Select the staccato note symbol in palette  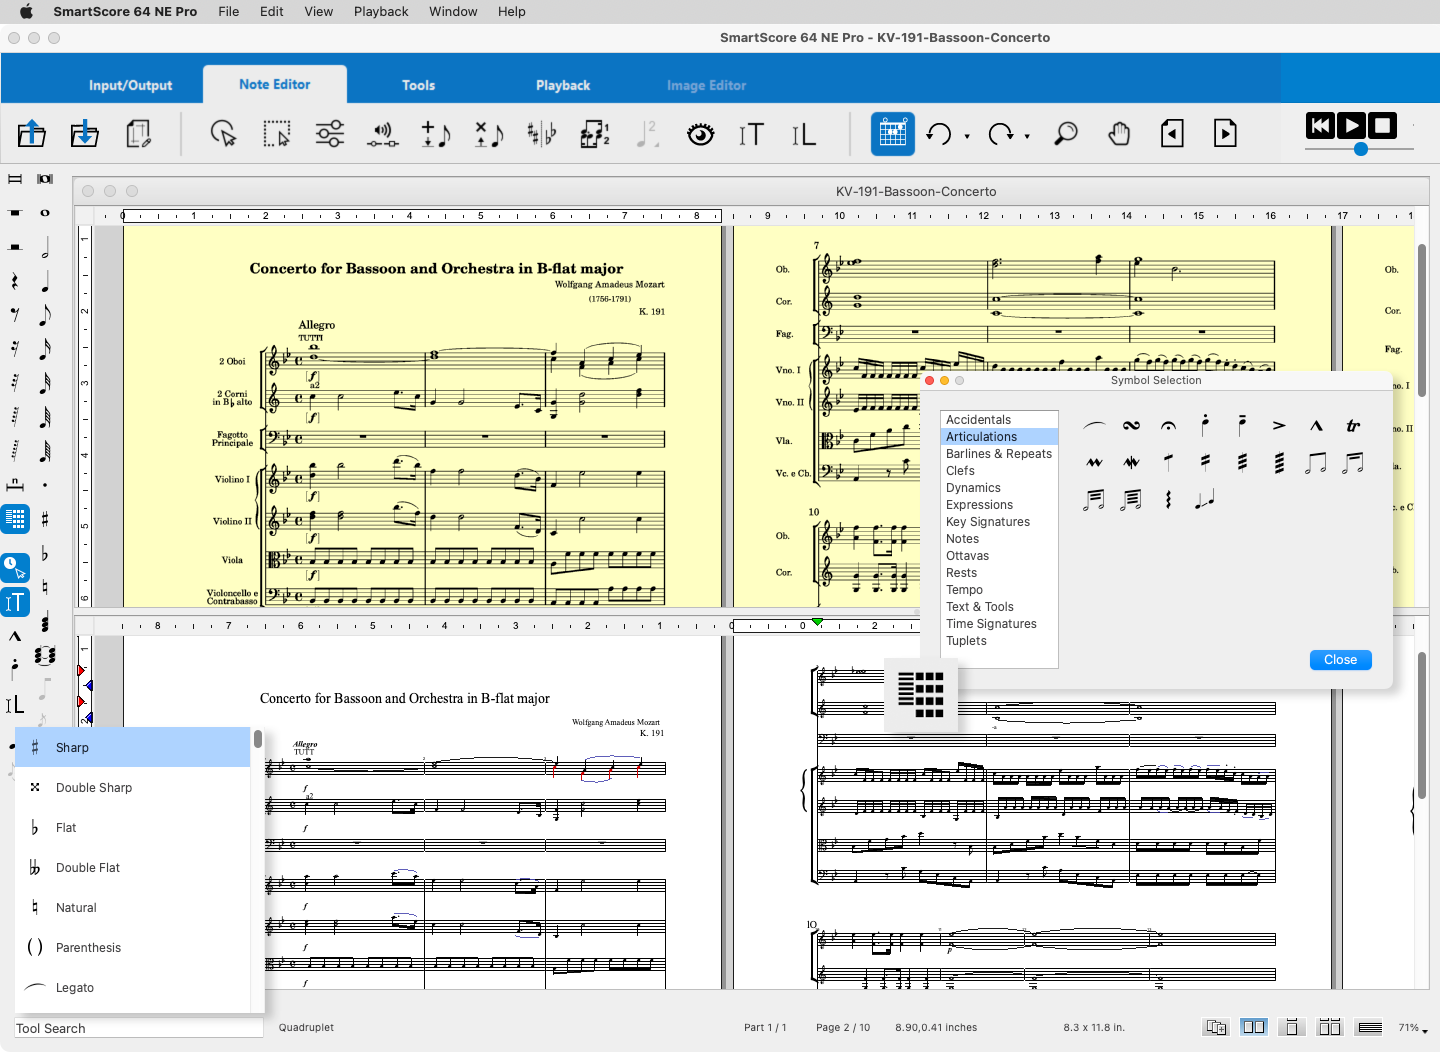[x=1205, y=426]
